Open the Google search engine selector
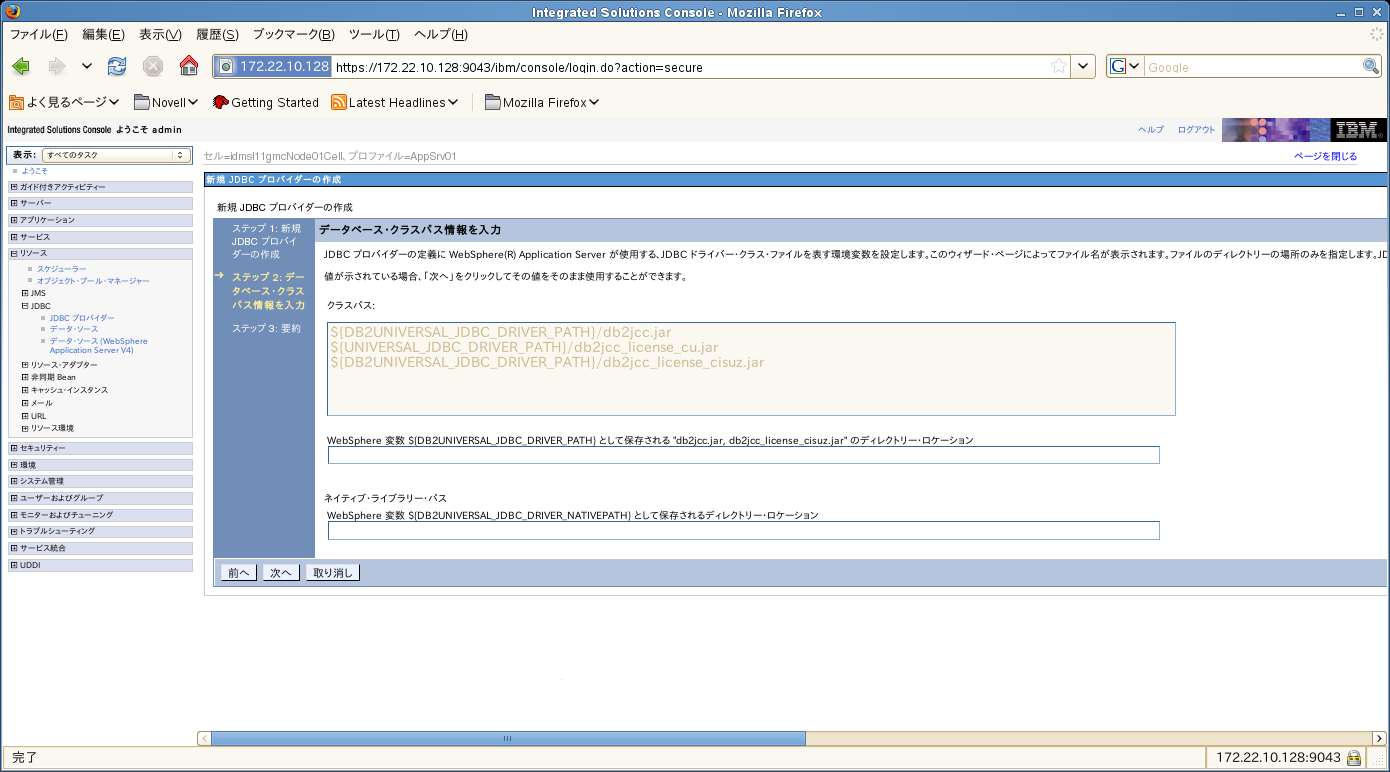The height and width of the screenshot is (772, 1390). 1125,67
